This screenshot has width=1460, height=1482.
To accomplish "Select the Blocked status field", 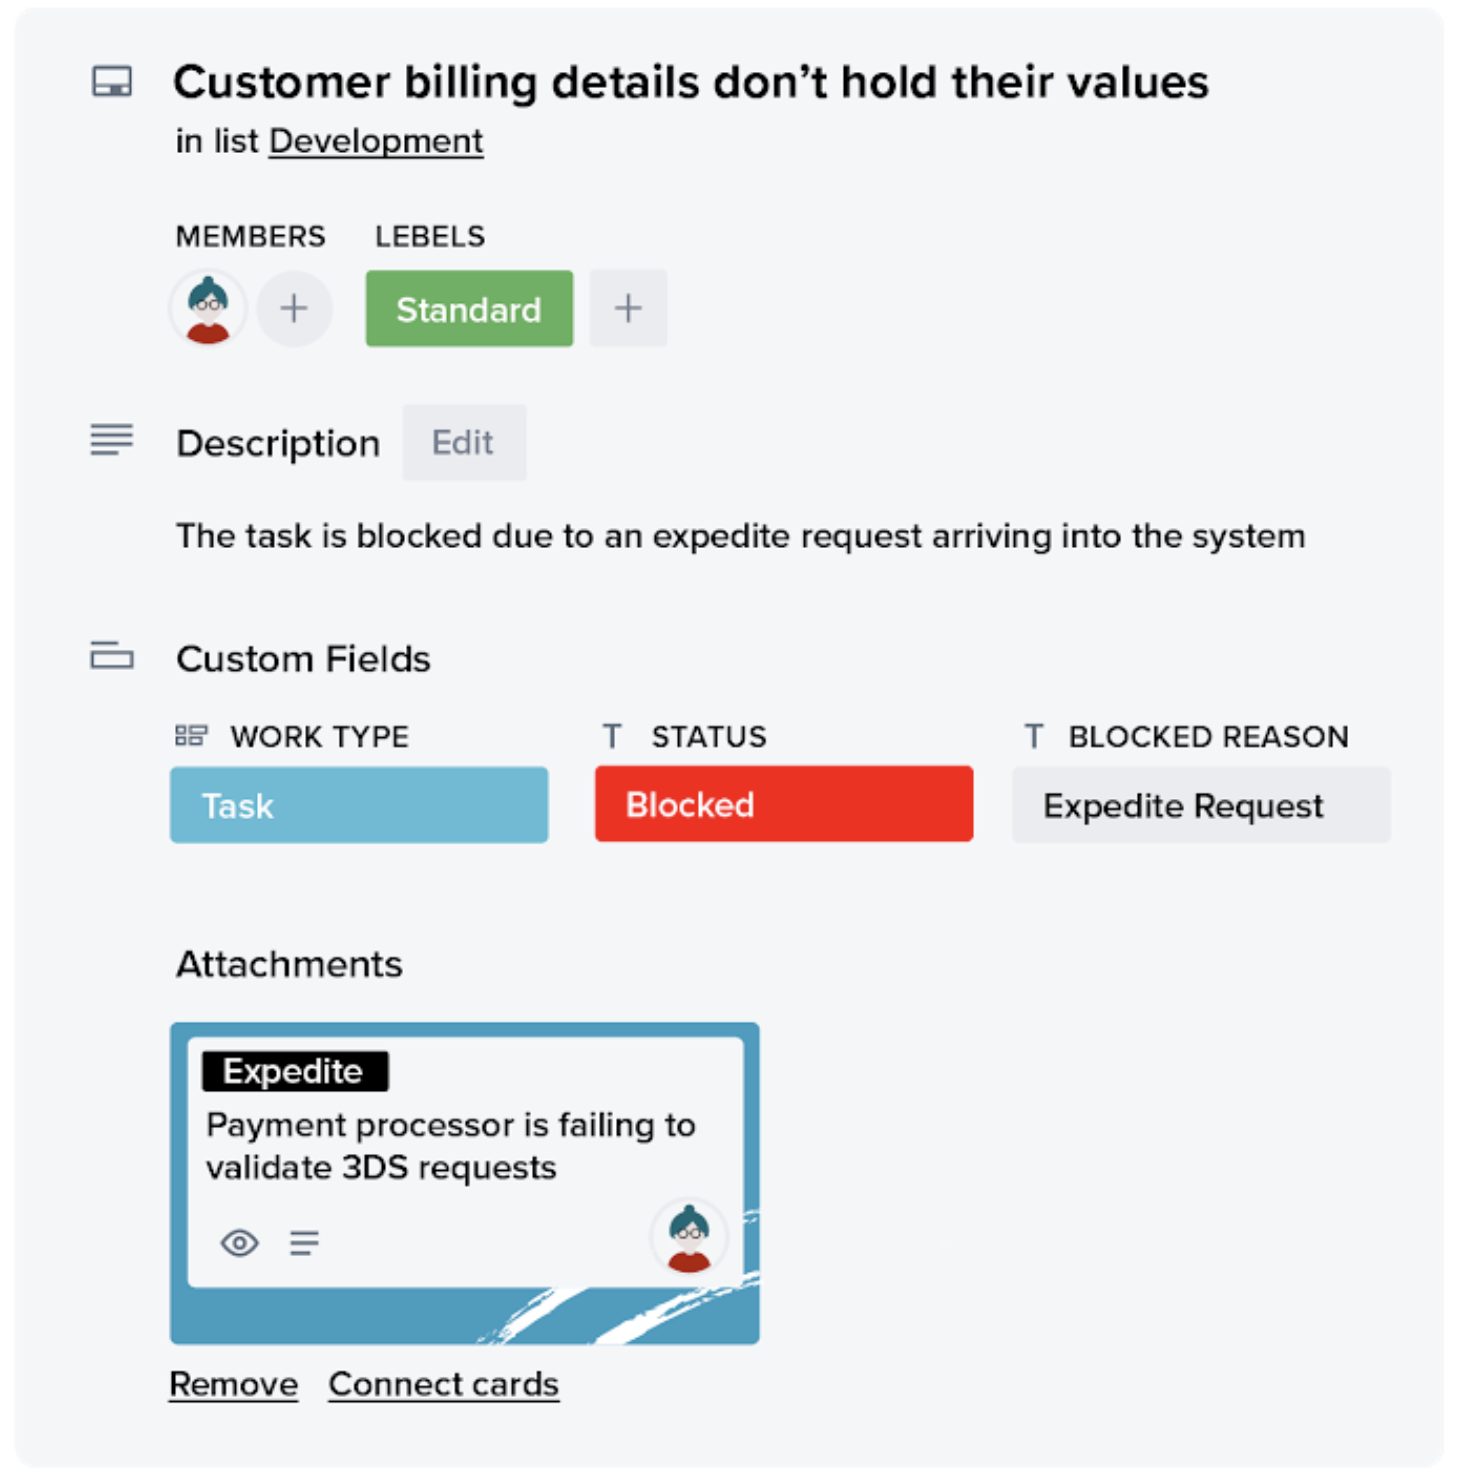I will [783, 803].
